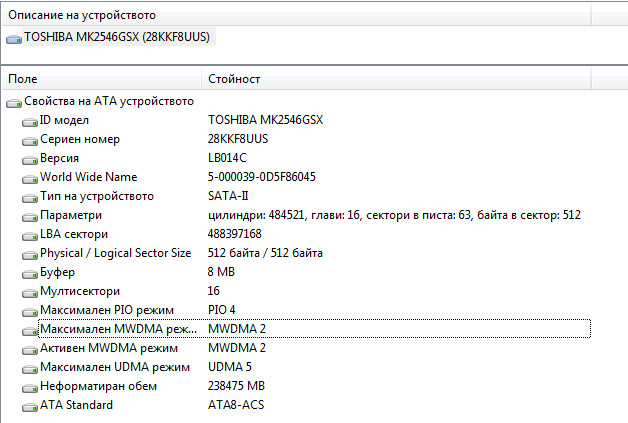
Task: Click the icon beside Версия row
Action: [30, 158]
